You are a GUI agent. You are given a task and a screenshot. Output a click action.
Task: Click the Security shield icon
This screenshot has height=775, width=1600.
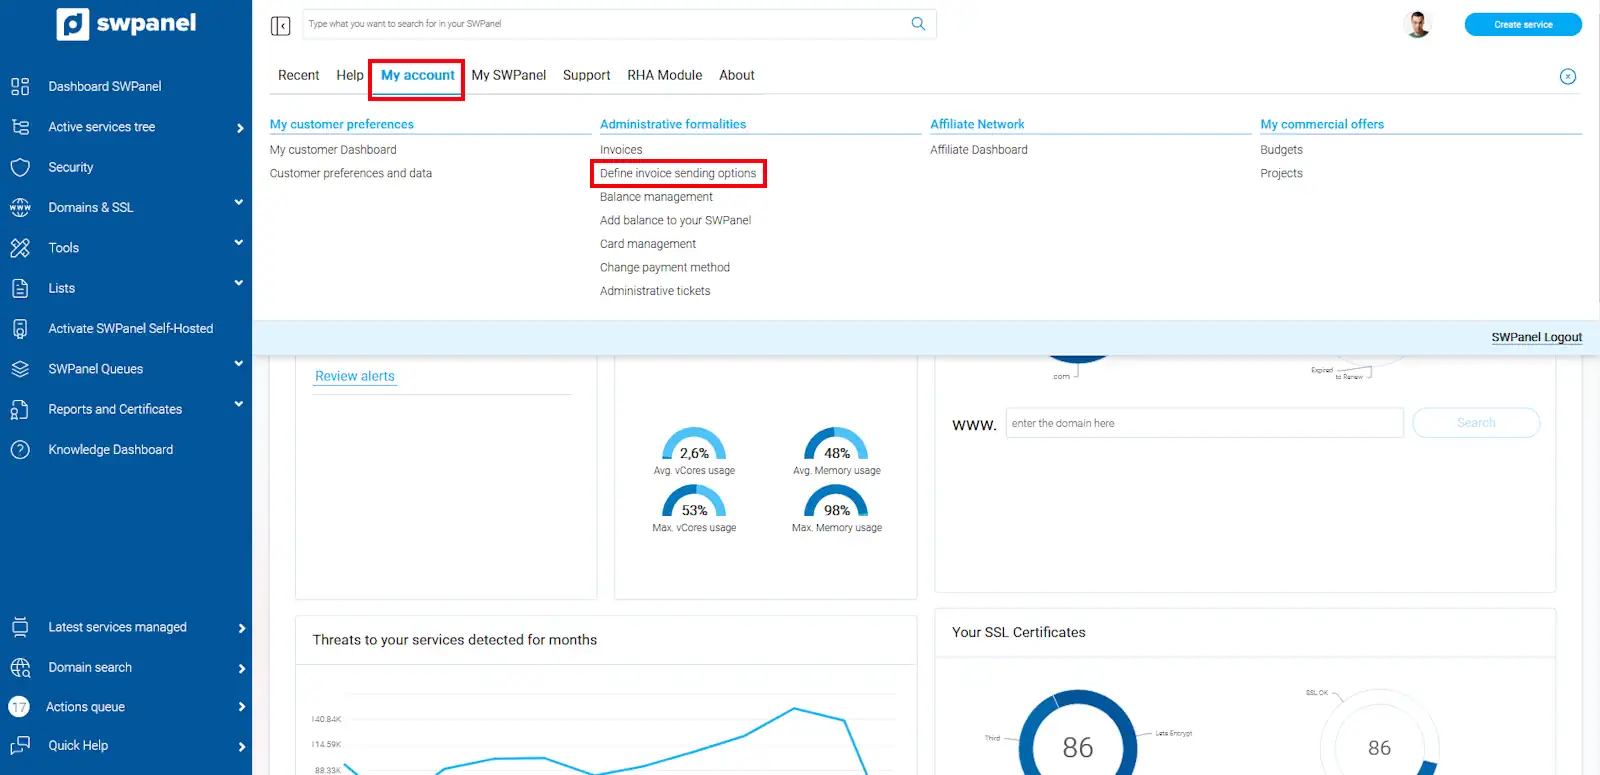click(x=20, y=167)
